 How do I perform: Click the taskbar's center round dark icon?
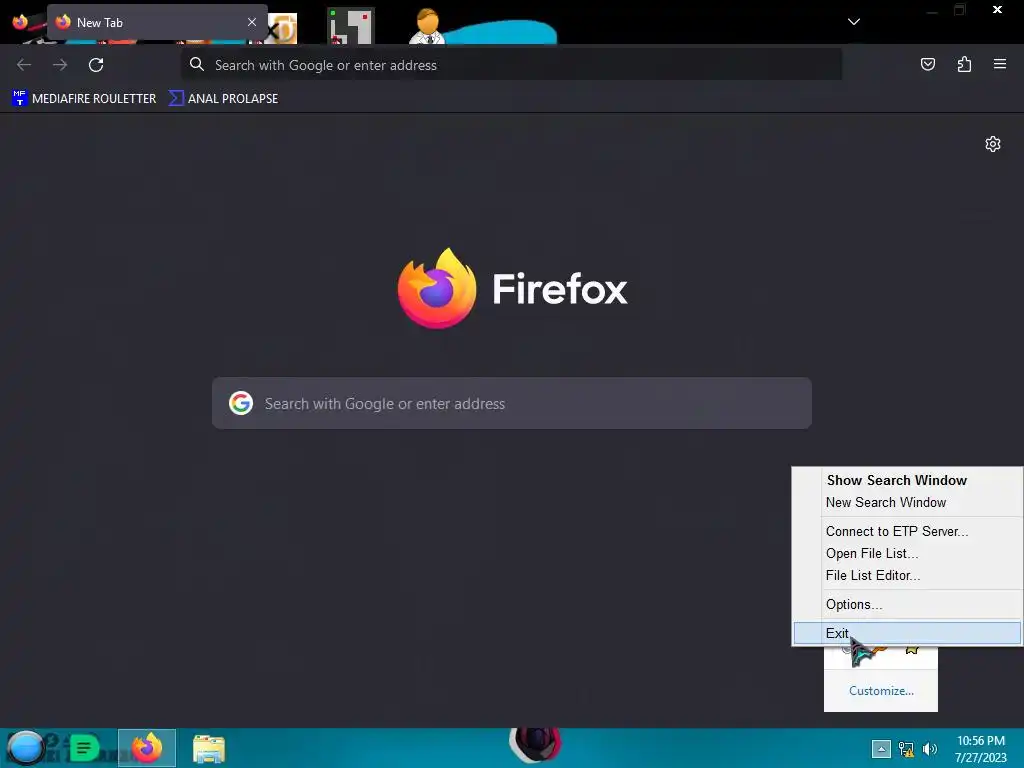[536, 745]
